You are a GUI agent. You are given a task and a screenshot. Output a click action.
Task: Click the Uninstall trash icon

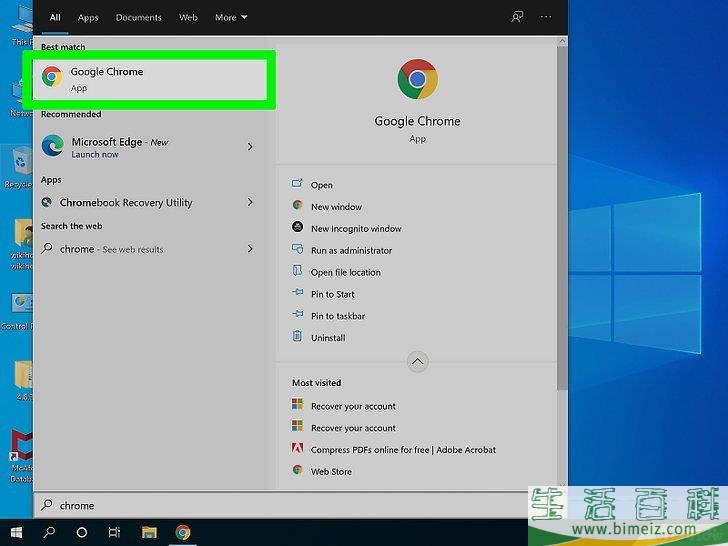[x=298, y=335]
